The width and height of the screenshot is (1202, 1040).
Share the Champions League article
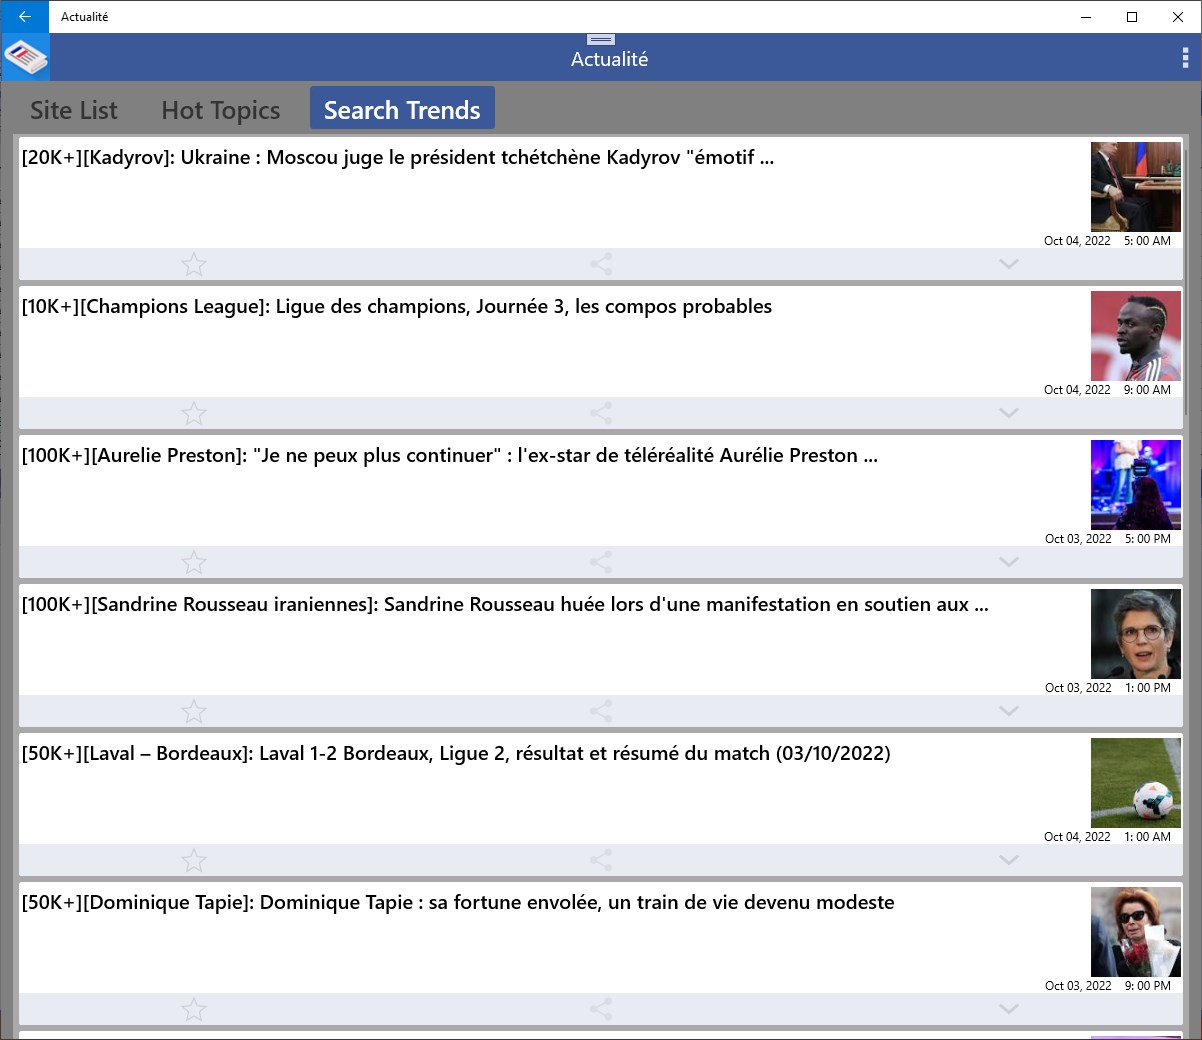(601, 413)
